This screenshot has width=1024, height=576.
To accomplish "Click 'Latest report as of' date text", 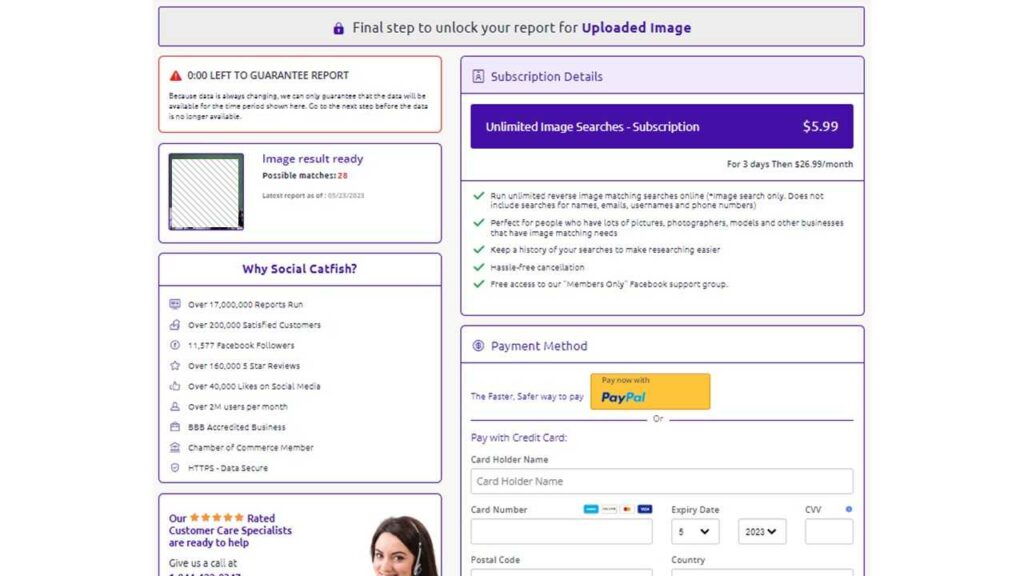I will pyautogui.click(x=313, y=195).
